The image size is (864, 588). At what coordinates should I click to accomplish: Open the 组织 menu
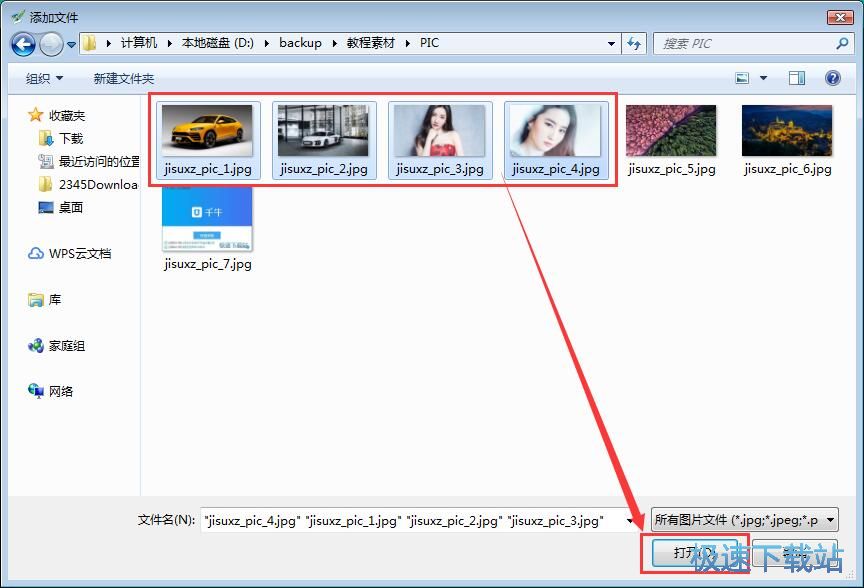coord(44,79)
